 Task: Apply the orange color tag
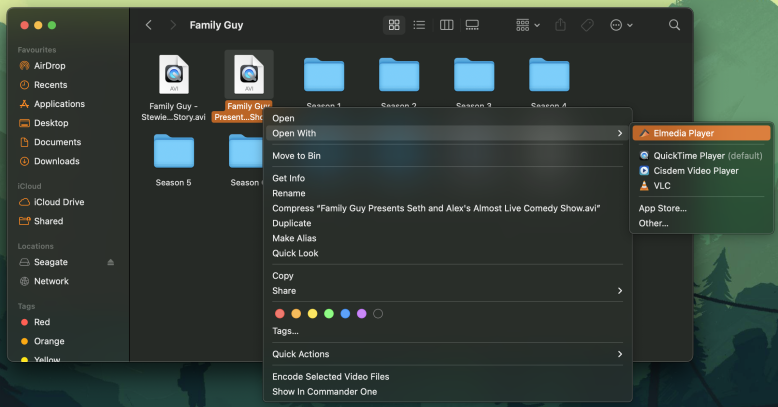(296, 314)
